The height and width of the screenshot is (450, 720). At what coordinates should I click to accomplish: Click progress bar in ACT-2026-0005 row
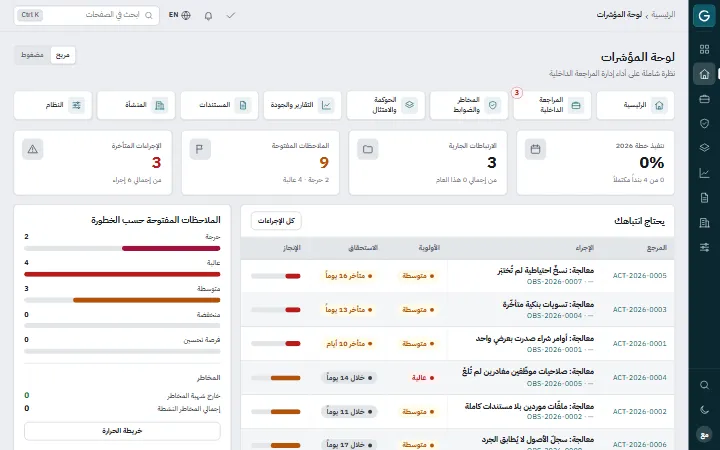(276, 276)
